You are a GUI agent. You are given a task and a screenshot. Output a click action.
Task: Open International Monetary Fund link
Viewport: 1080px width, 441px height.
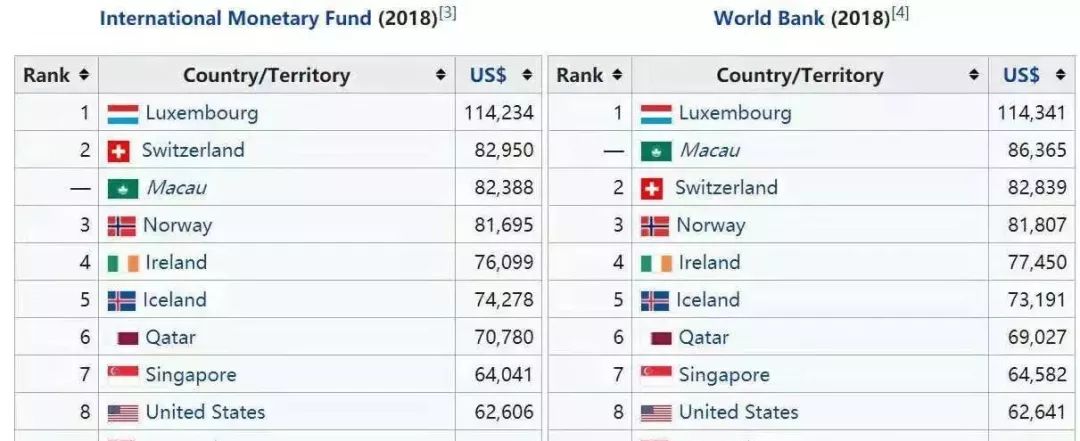pos(236,18)
